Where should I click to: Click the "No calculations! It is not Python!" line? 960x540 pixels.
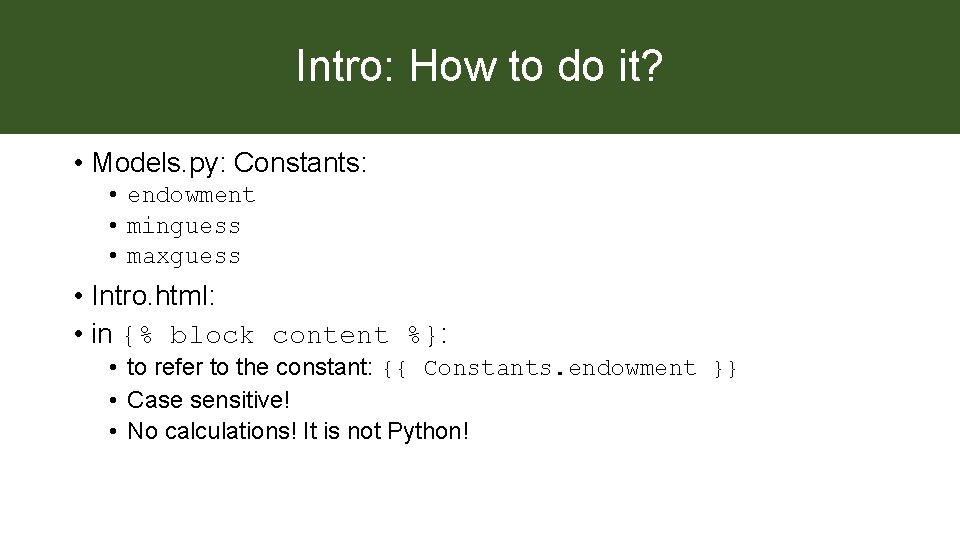(298, 432)
